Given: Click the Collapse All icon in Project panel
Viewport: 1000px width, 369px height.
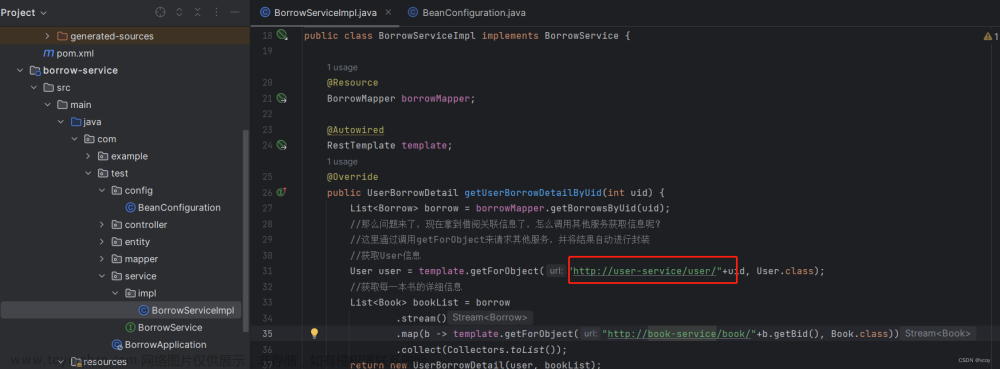Looking at the screenshot, I should pos(198,12).
